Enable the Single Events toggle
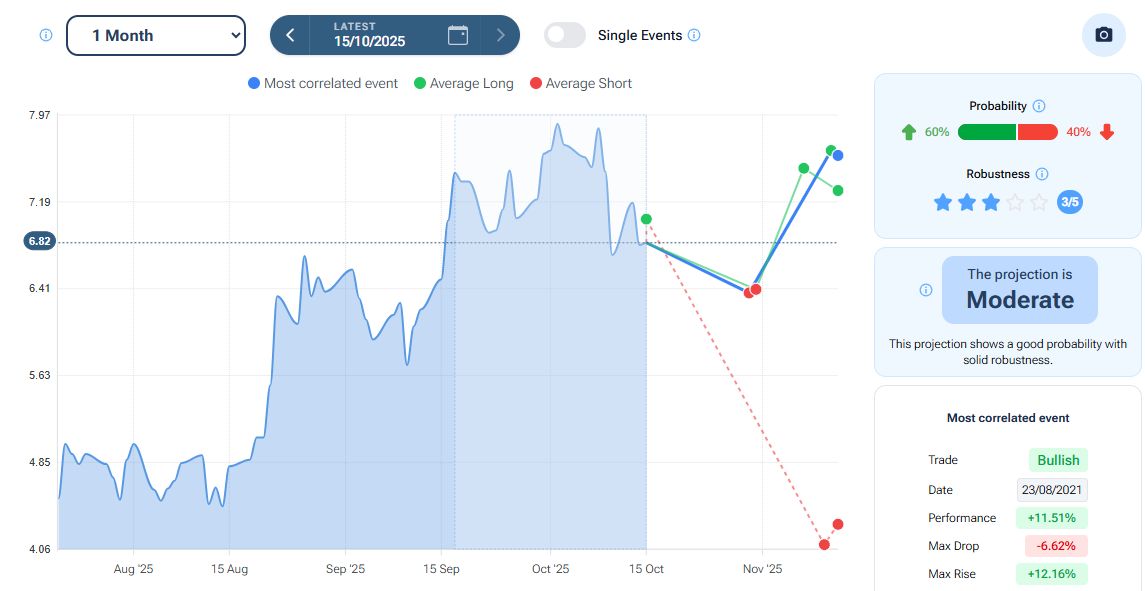Image resolution: width=1145 pixels, height=591 pixels. 565,35
